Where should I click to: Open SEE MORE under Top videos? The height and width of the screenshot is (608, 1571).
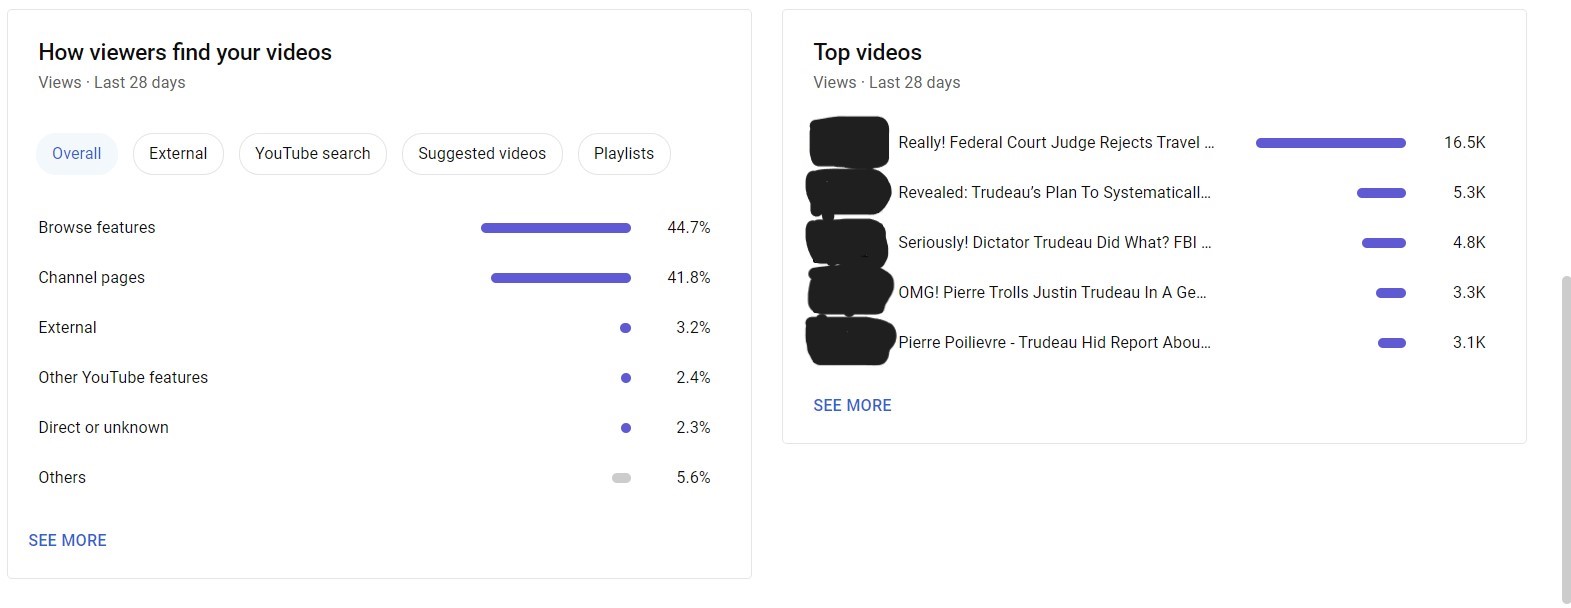[852, 406]
